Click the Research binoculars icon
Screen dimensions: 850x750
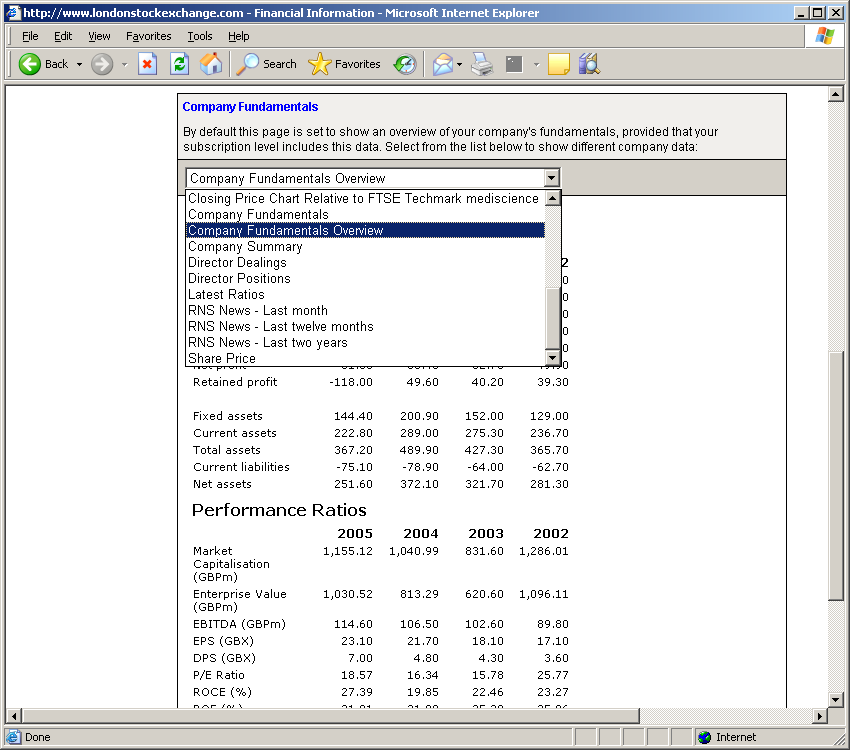589,64
